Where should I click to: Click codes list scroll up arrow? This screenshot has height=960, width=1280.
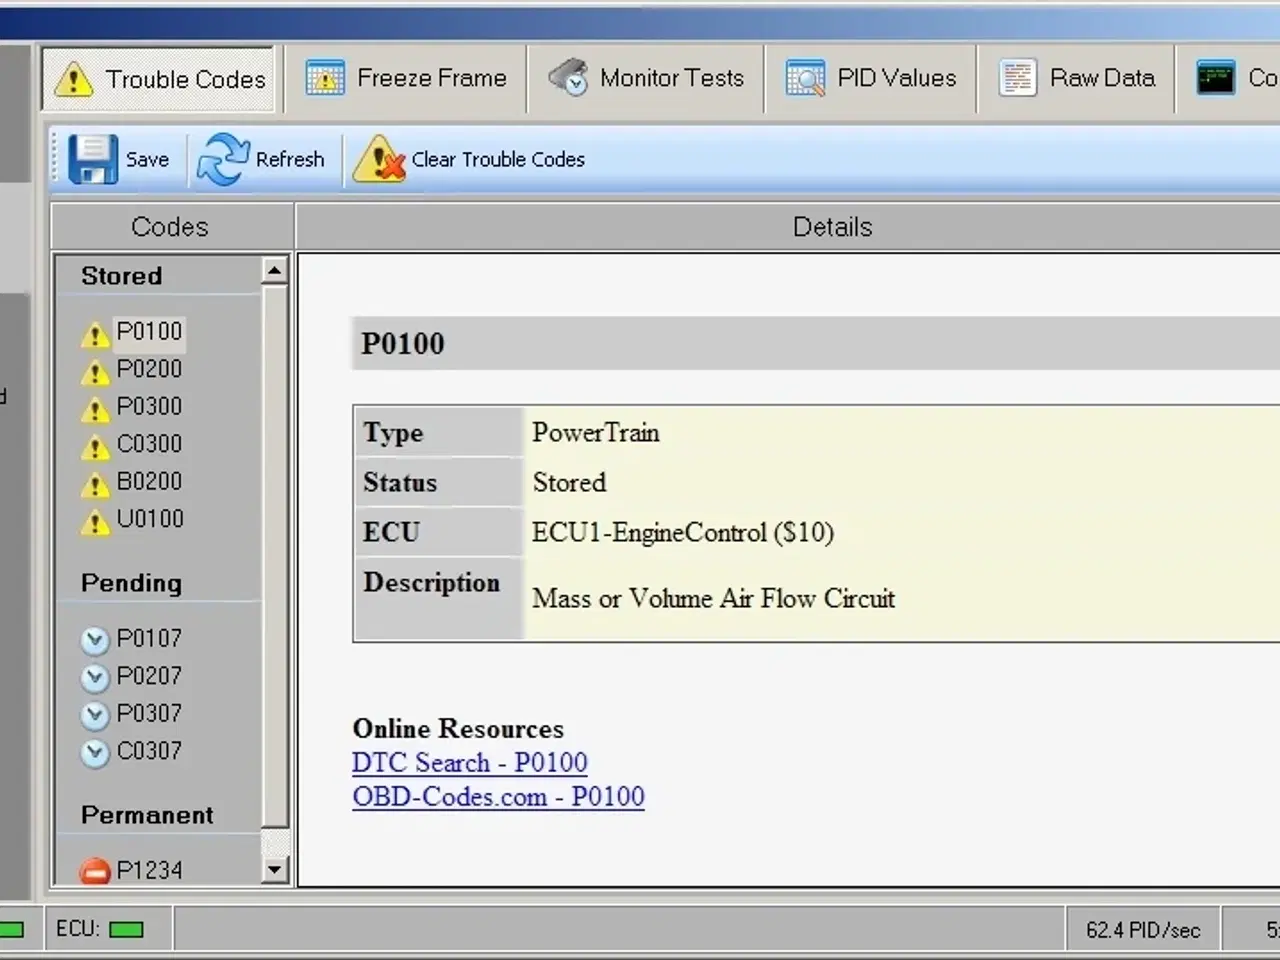click(275, 270)
